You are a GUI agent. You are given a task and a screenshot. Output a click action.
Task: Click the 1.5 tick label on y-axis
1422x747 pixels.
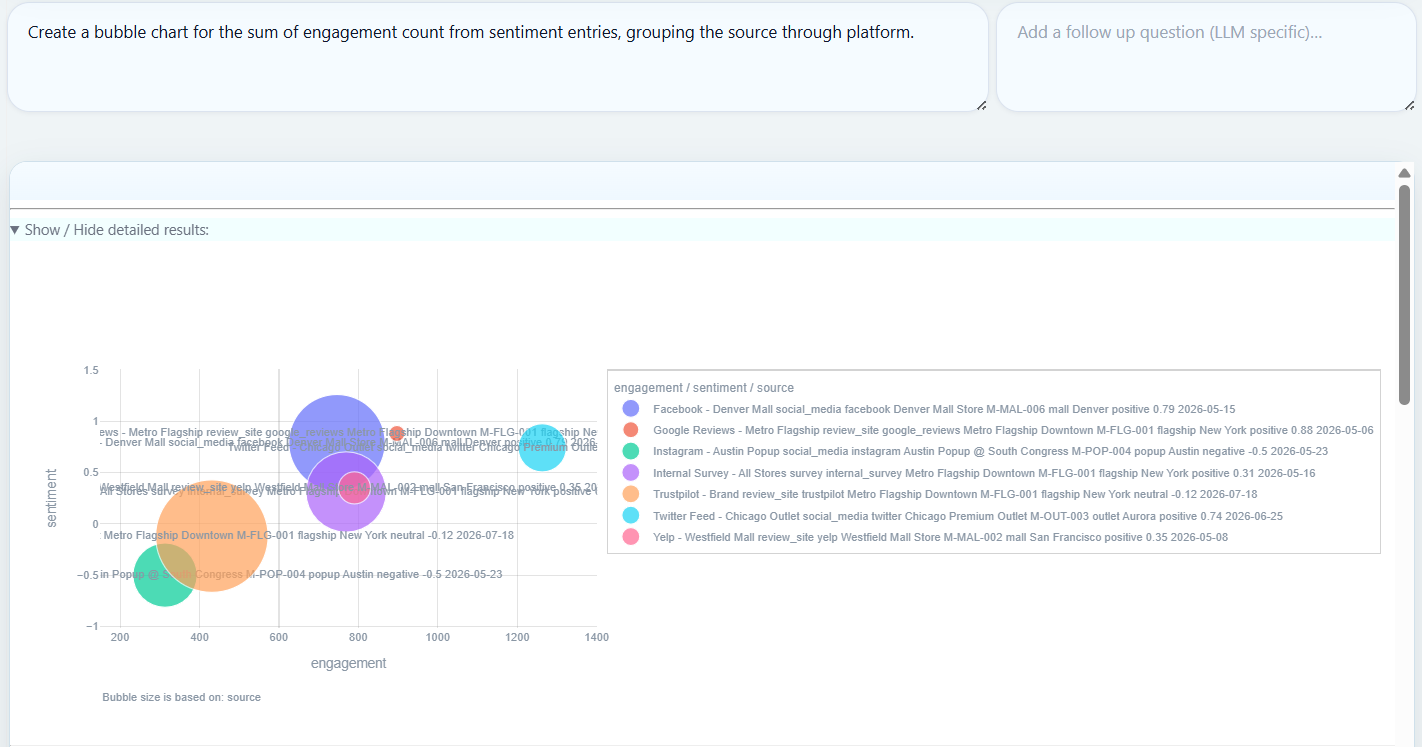[91, 370]
